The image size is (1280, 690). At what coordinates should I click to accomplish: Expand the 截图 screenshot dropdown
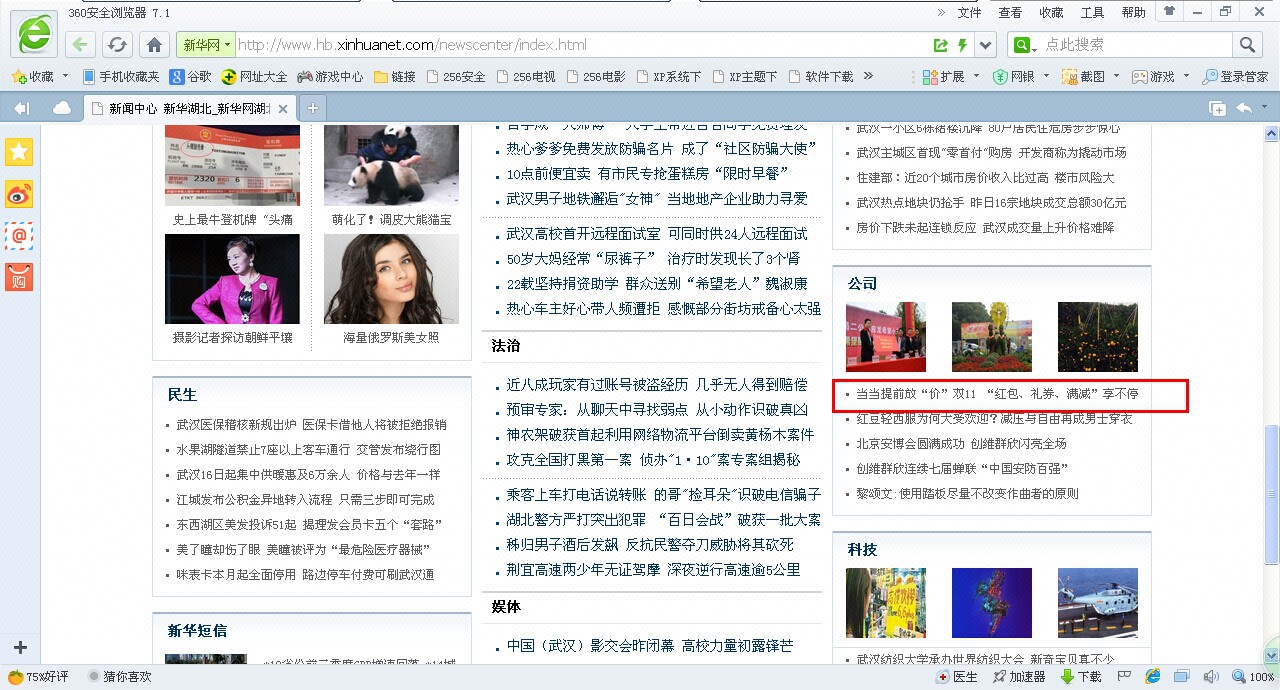[x=1115, y=76]
